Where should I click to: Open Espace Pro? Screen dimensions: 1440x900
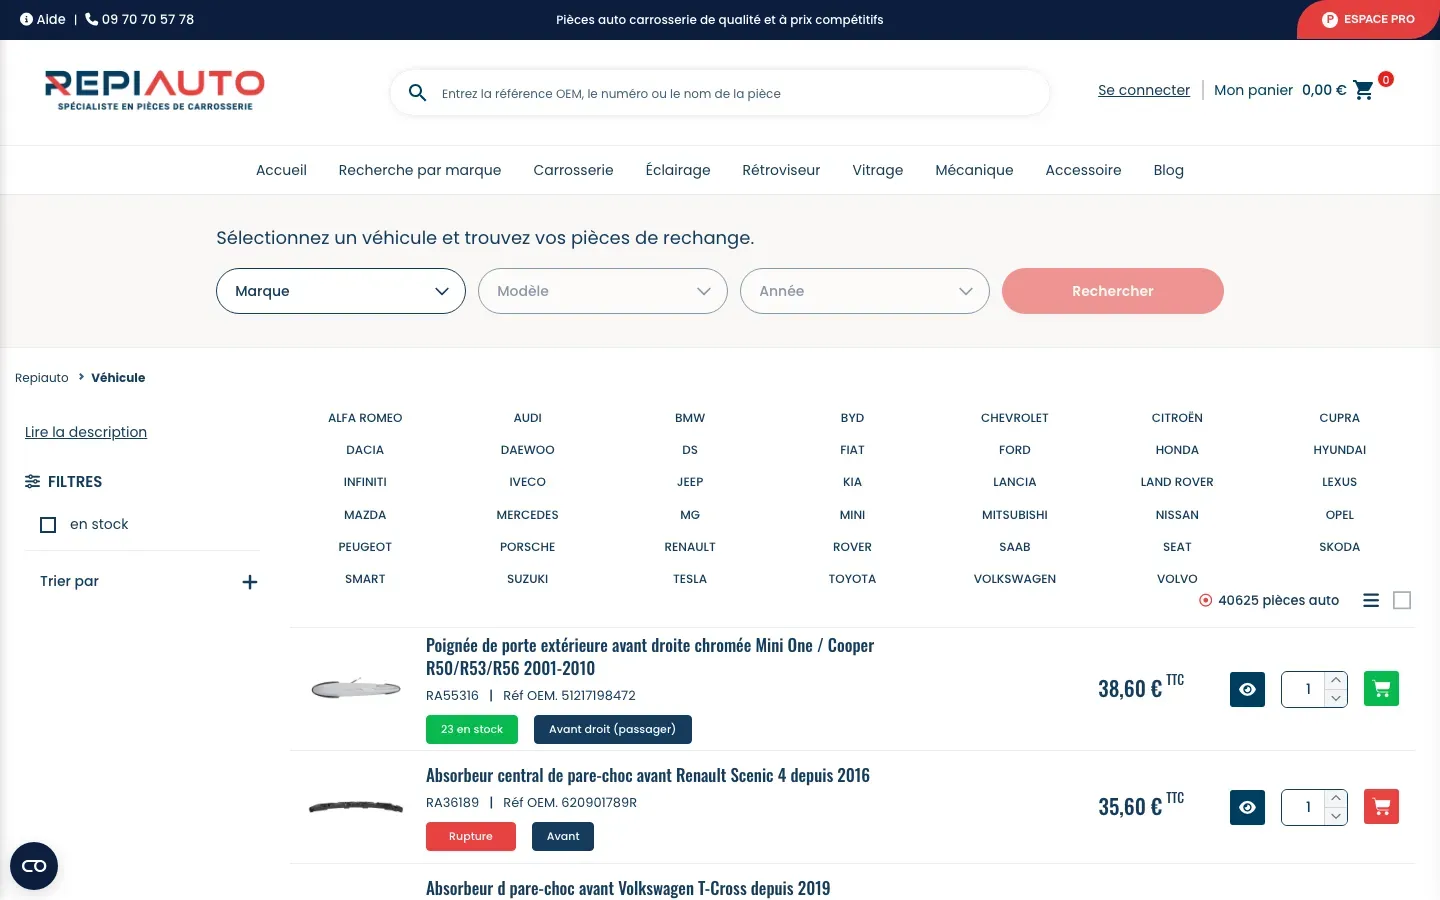pos(1369,19)
